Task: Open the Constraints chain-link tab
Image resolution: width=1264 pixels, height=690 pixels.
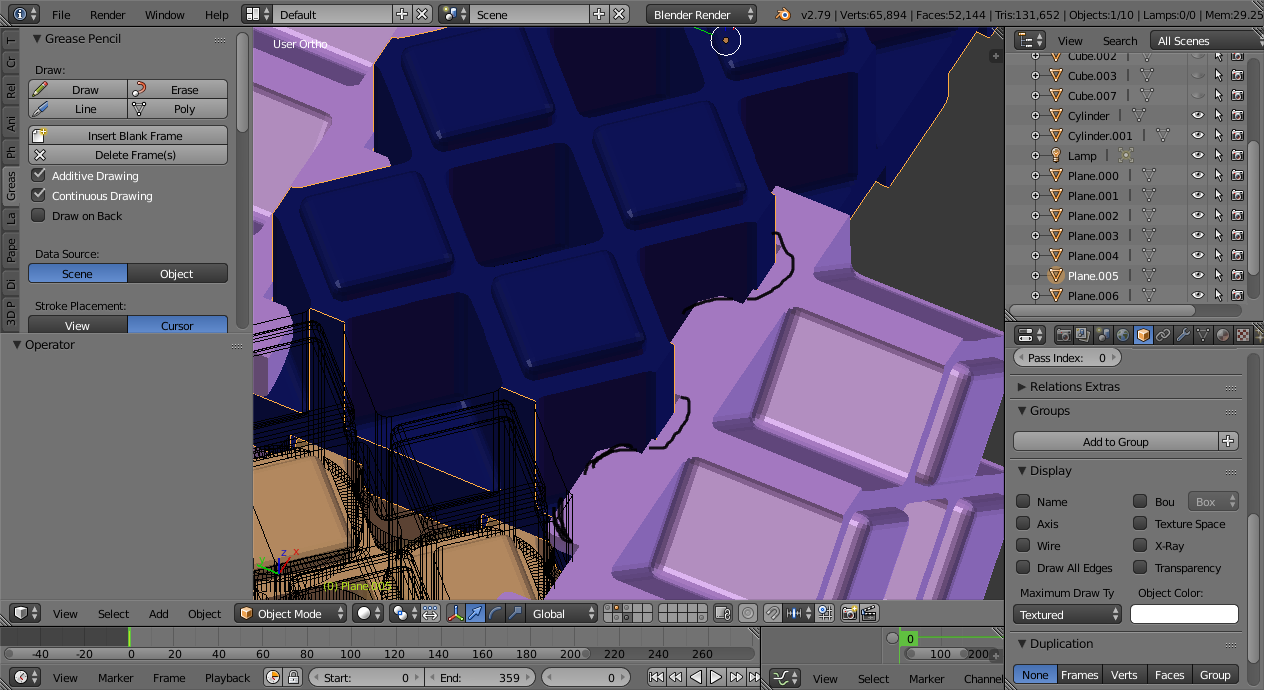Action: tap(1163, 336)
